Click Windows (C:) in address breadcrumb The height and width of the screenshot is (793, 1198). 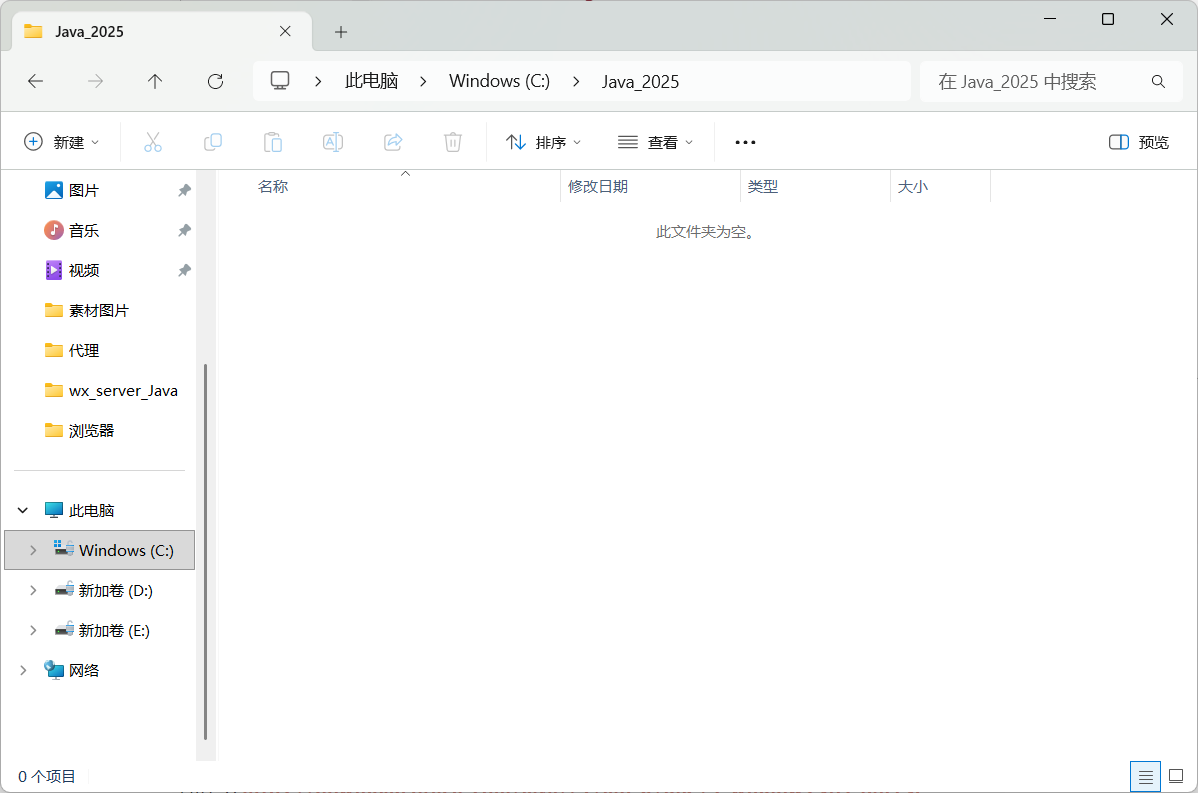[499, 82]
